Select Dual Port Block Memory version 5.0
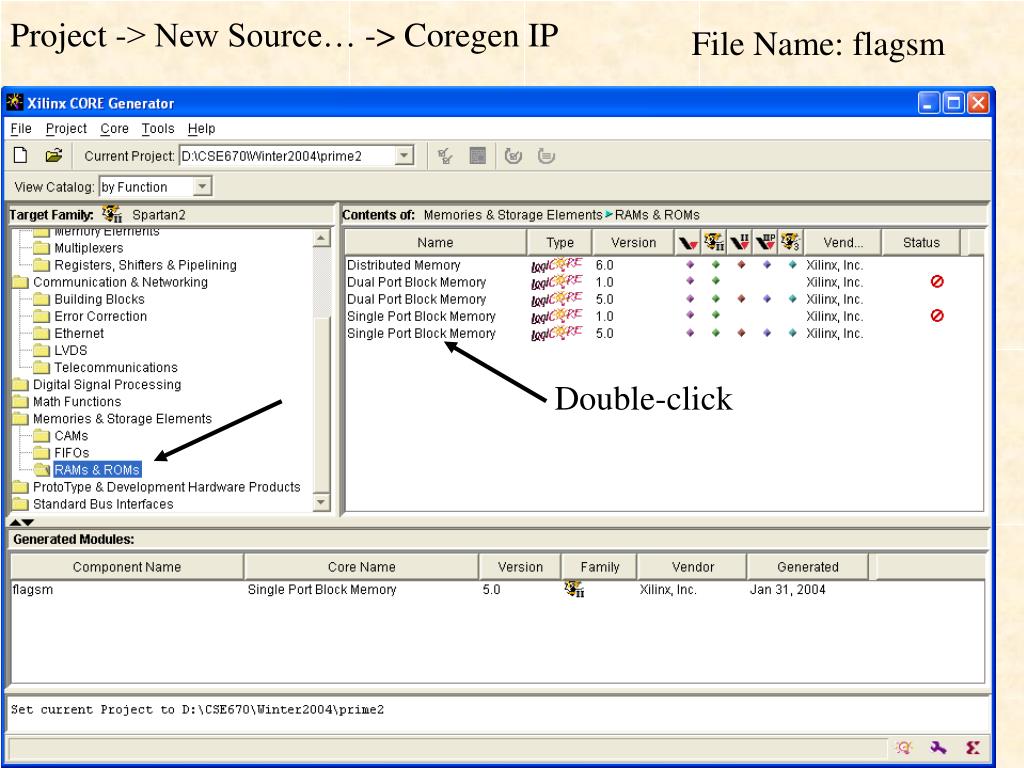Viewport: 1024px width, 768px height. click(663, 299)
